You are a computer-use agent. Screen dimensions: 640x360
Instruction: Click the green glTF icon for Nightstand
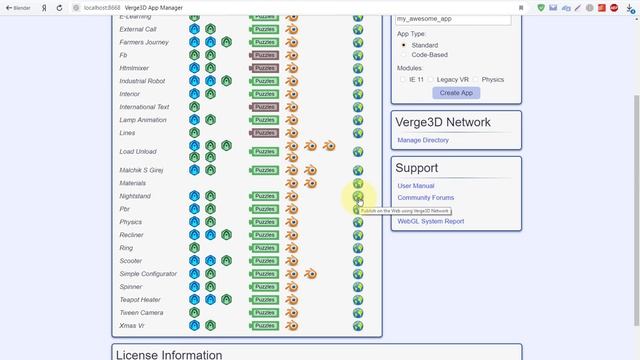click(210, 196)
